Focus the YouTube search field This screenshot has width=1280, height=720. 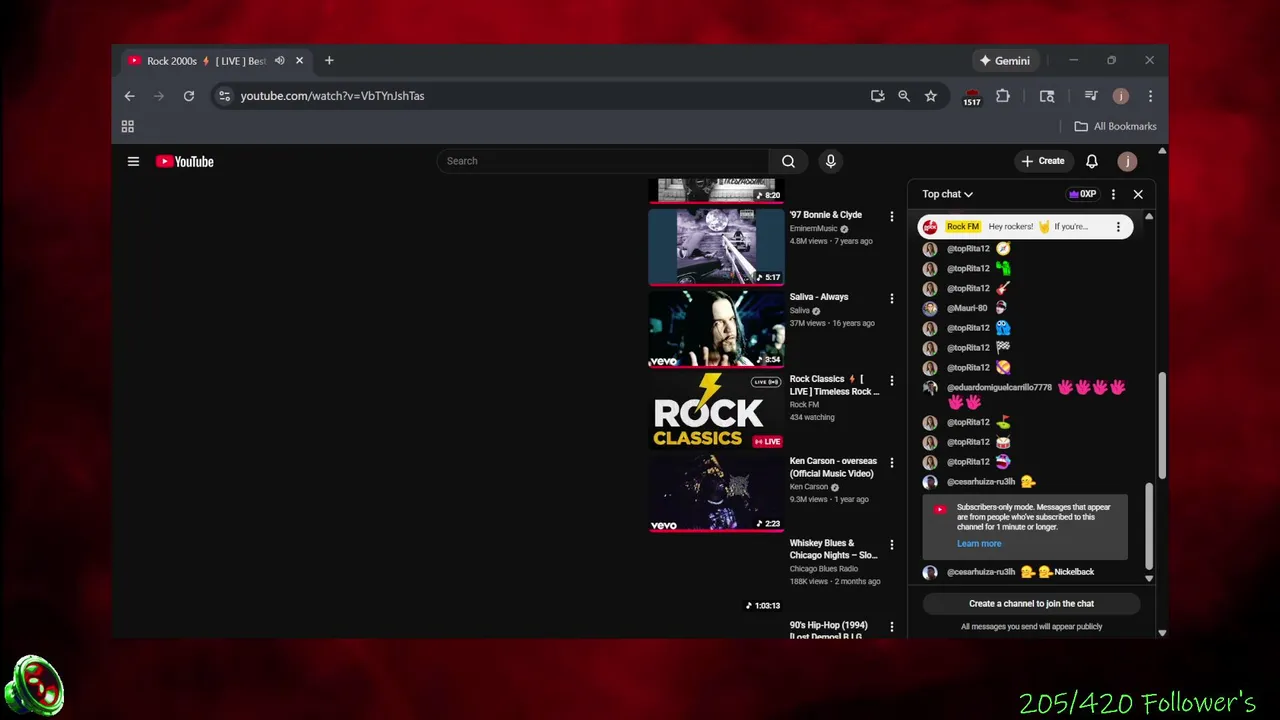[603, 161]
